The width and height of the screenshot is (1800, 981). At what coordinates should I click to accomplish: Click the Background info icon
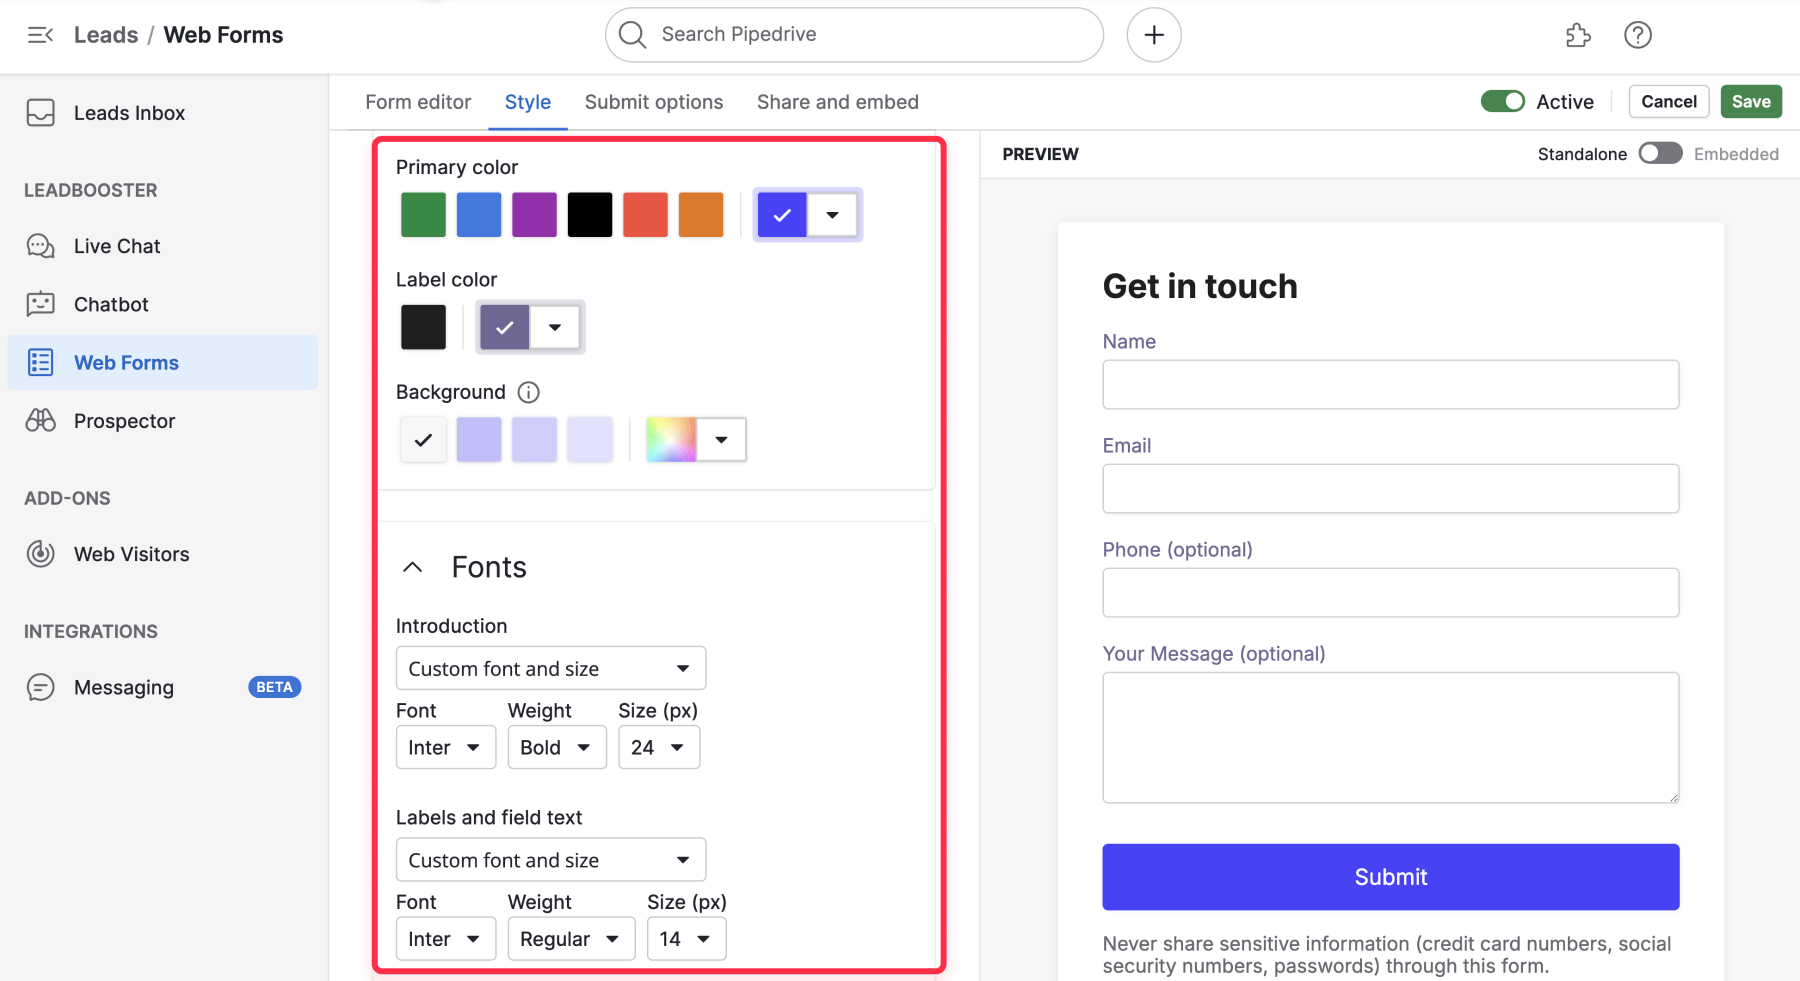(x=529, y=392)
